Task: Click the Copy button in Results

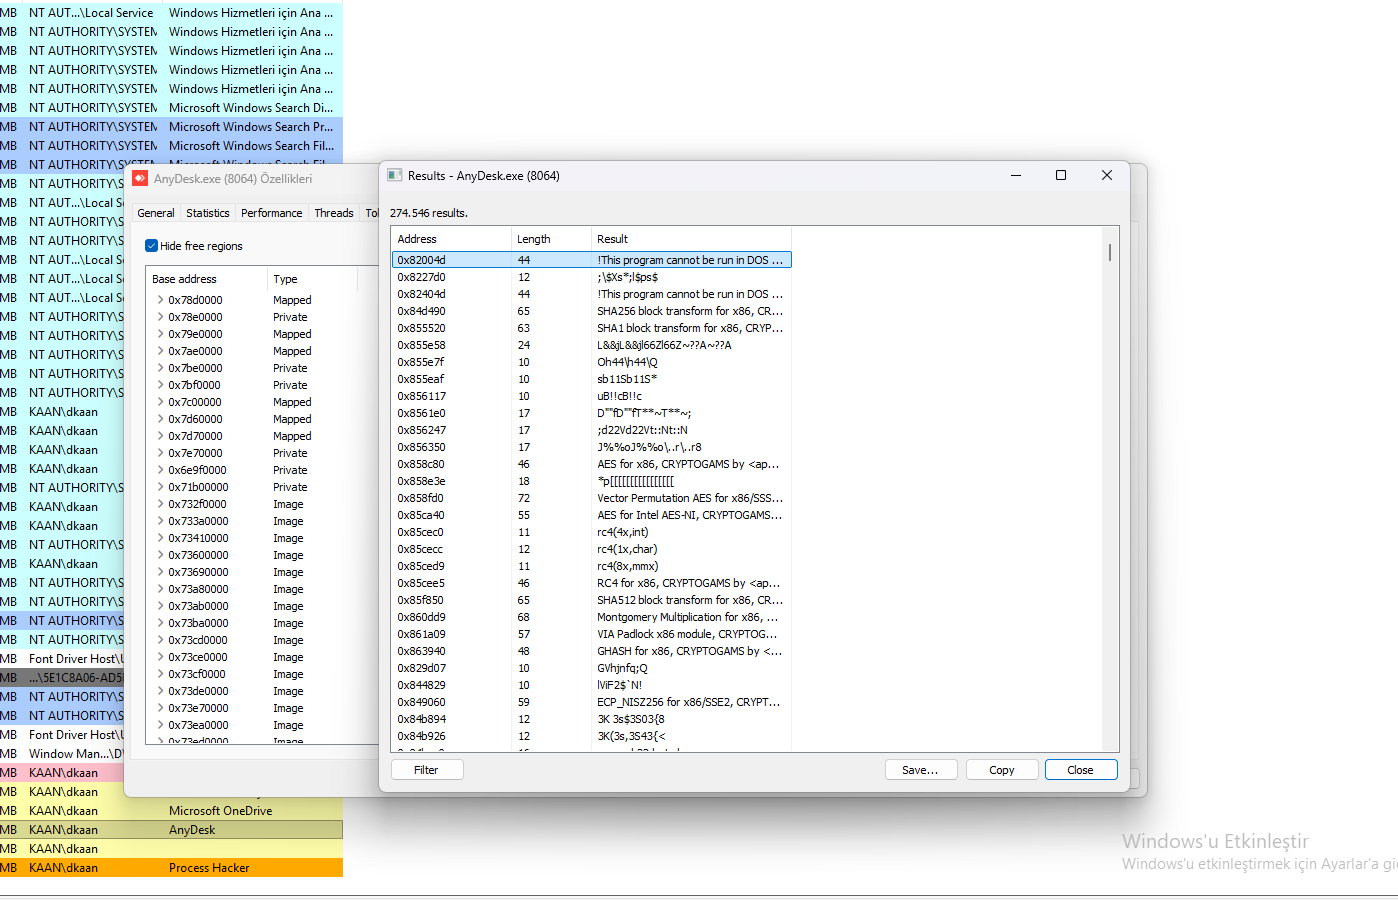Action: (x=1002, y=770)
